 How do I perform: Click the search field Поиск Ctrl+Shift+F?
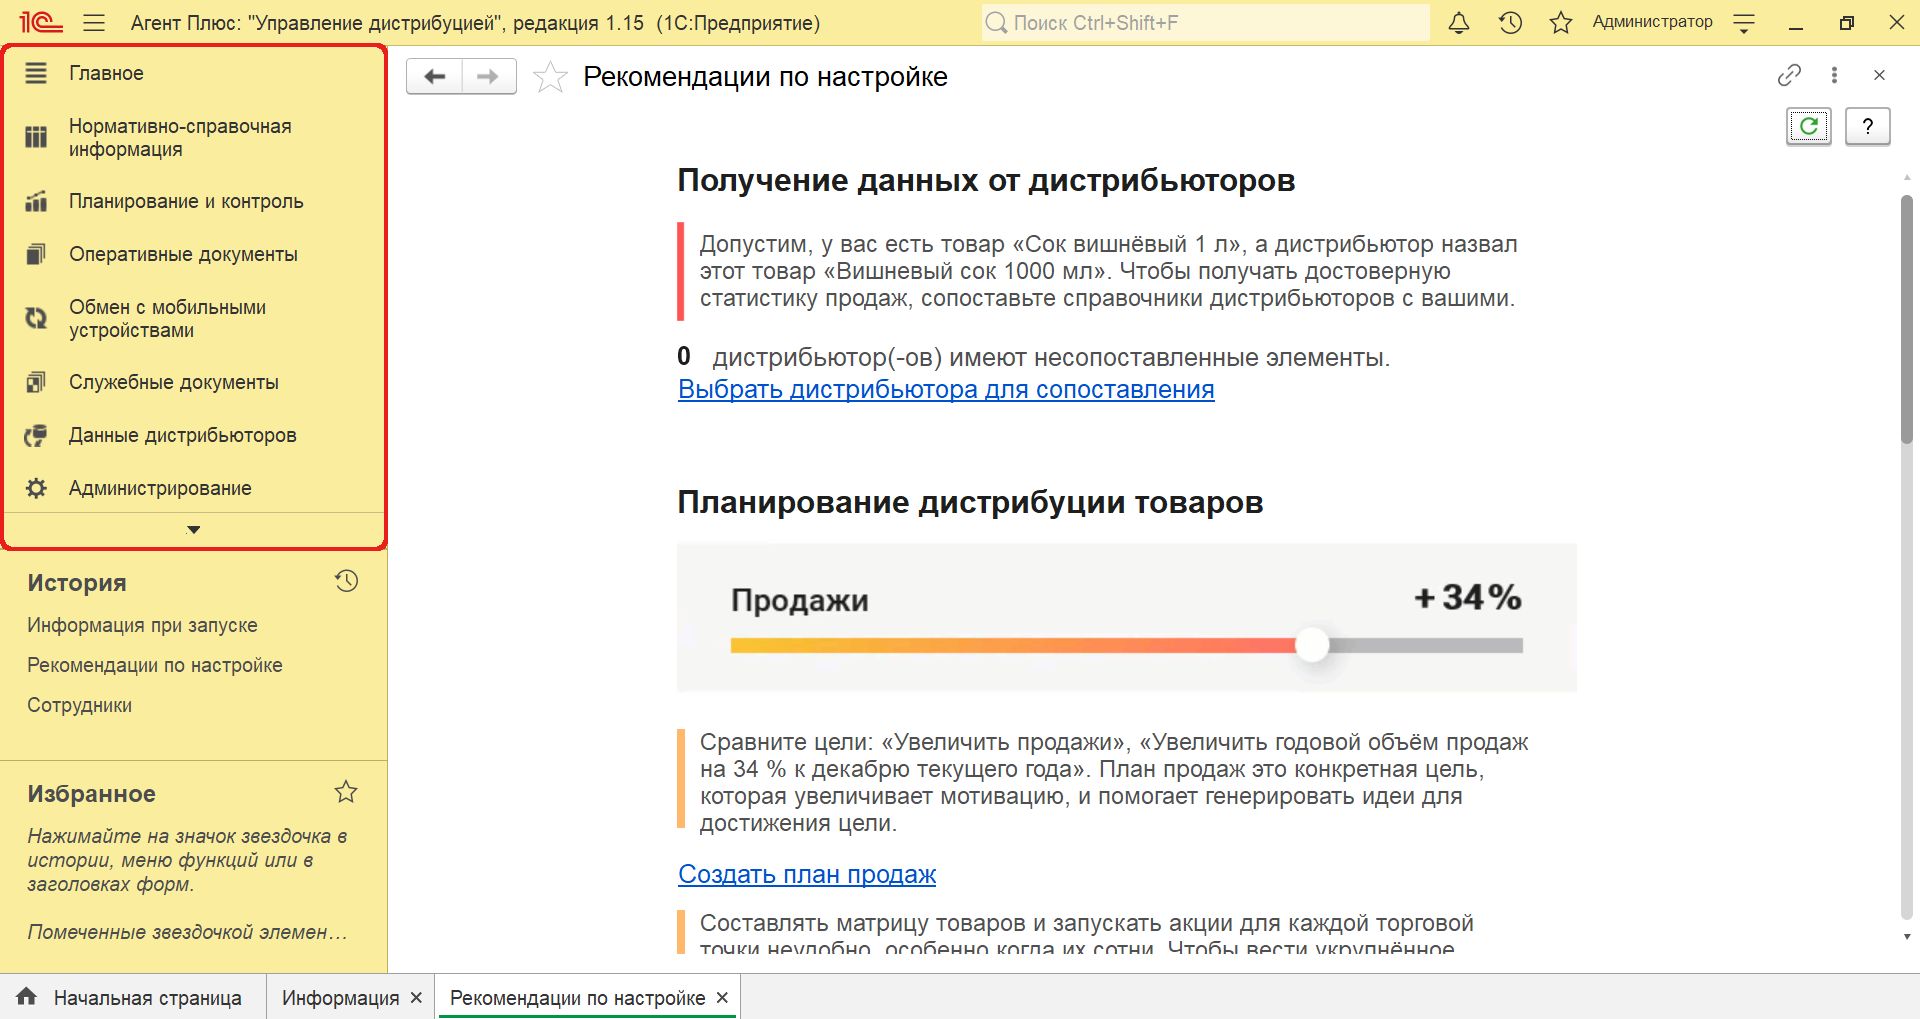[1205, 23]
